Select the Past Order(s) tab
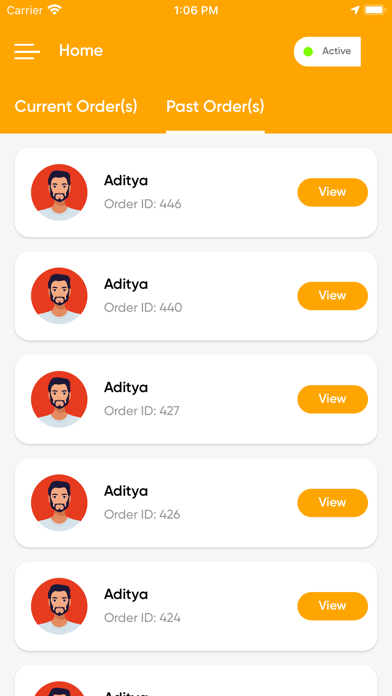392x696 pixels. pos(215,107)
